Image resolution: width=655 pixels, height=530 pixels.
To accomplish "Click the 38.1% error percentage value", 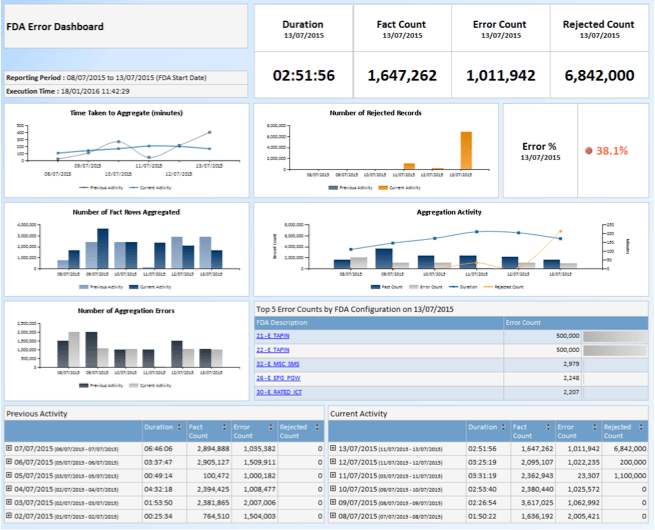I will coord(612,151).
